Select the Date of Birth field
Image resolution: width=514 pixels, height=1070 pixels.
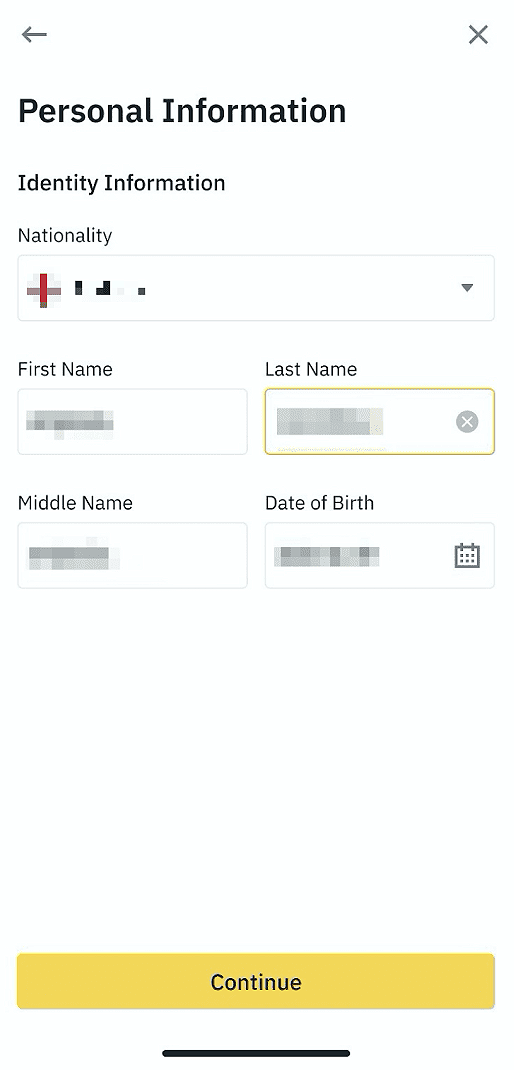coord(380,555)
